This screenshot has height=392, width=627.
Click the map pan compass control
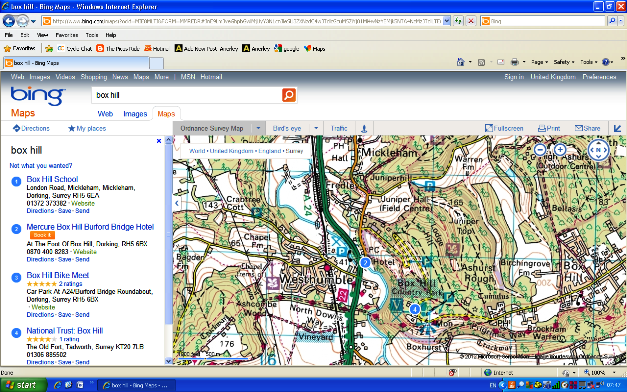coord(598,150)
